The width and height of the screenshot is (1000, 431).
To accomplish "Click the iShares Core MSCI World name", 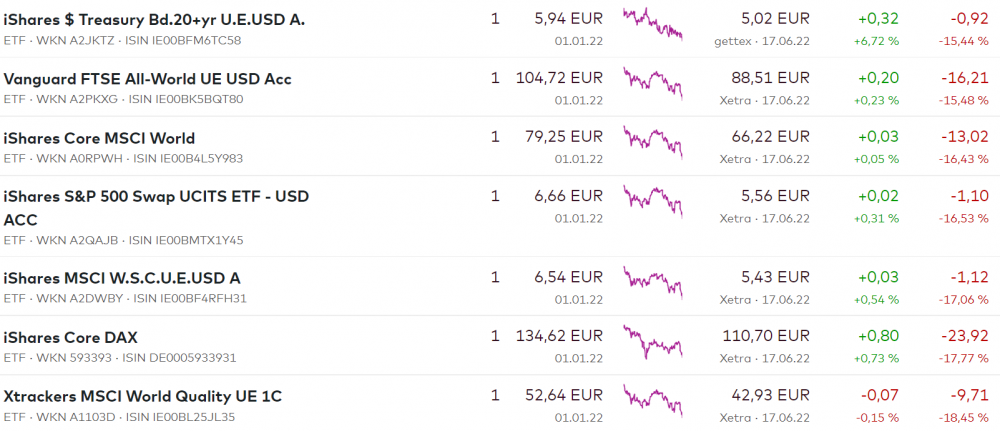I will click(99, 138).
